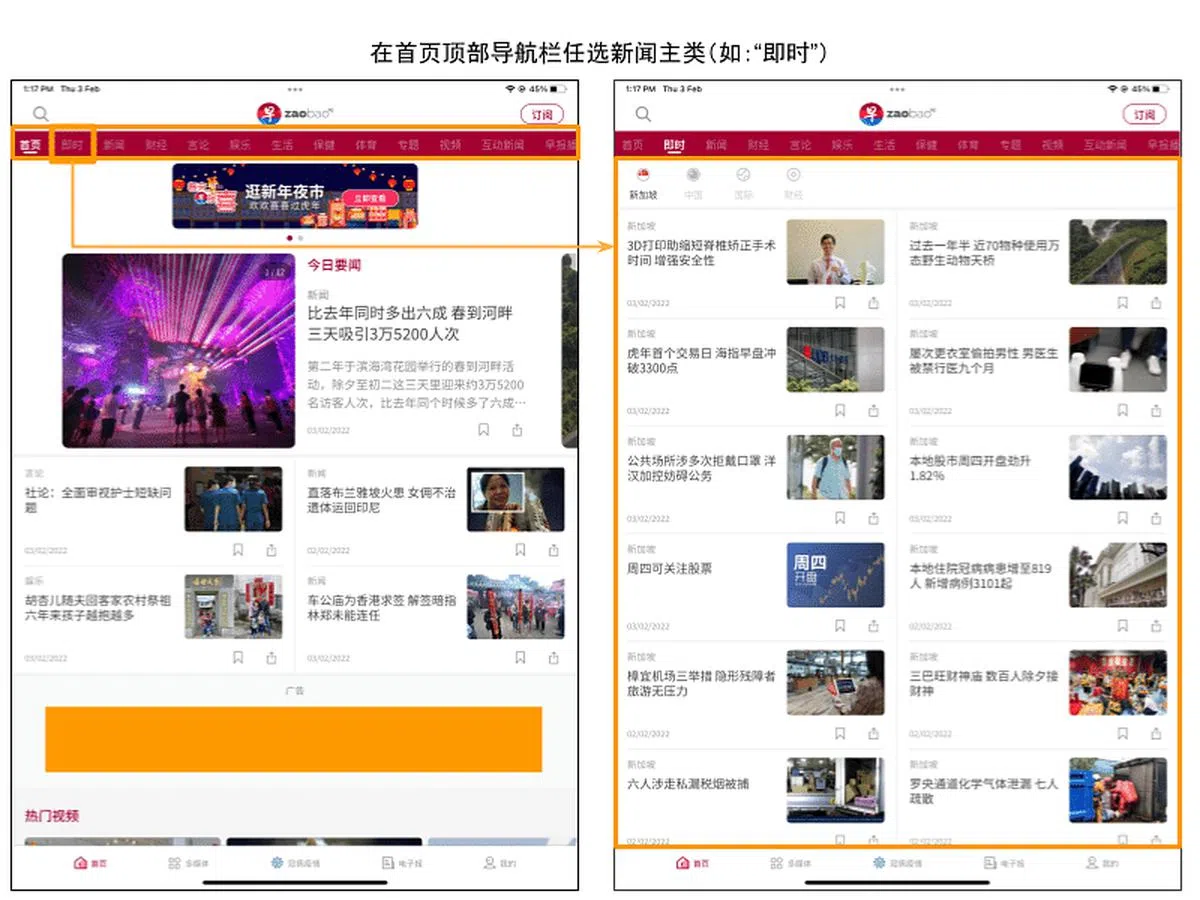Select the 中国 region filter icon

[x=693, y=183]
